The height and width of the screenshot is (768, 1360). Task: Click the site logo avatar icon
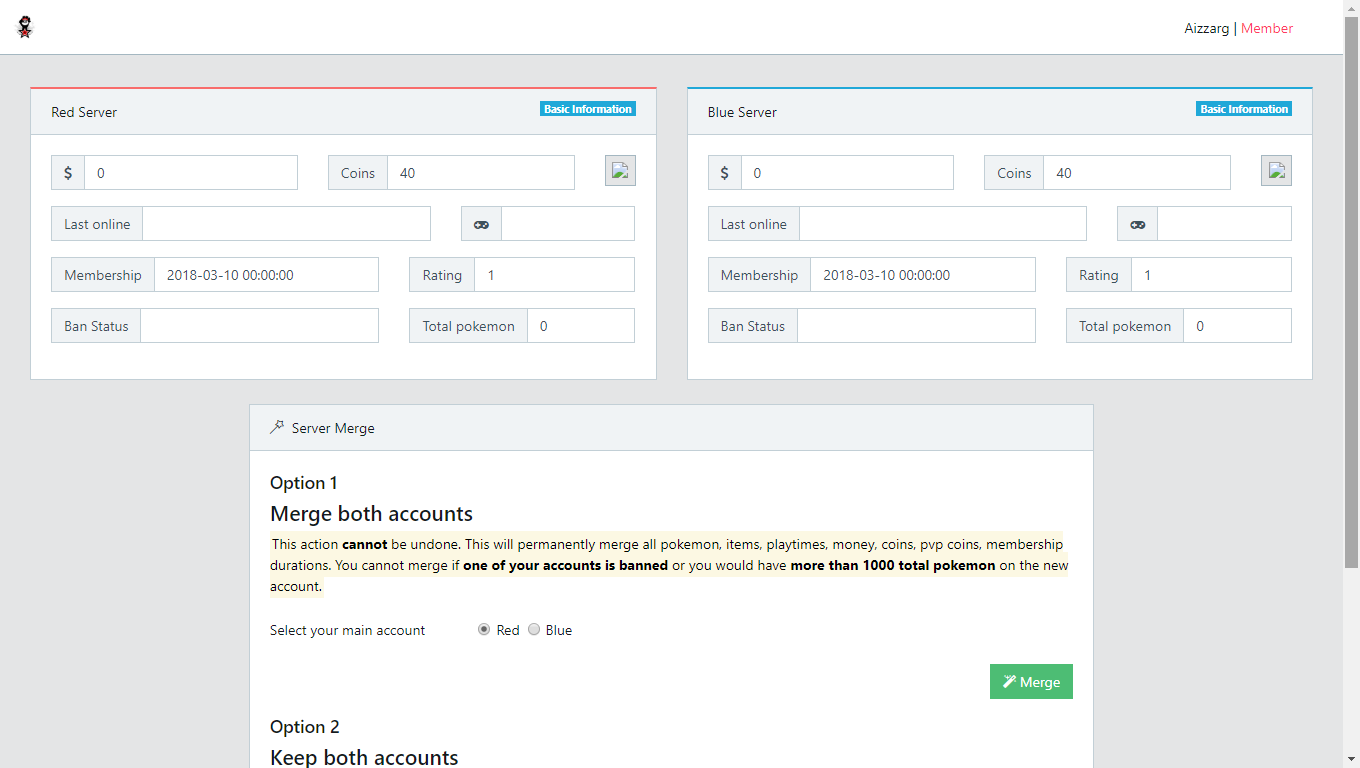click(x=25, y=28)
